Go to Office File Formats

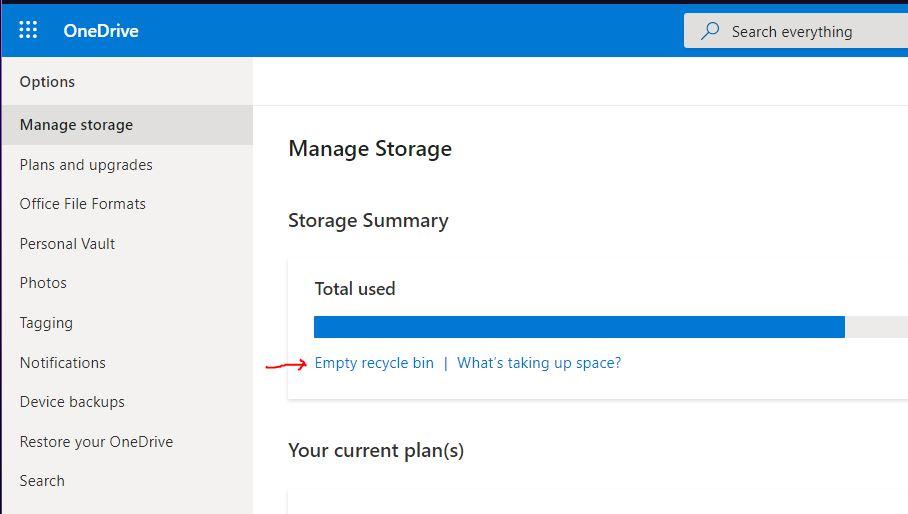[83, 204]
